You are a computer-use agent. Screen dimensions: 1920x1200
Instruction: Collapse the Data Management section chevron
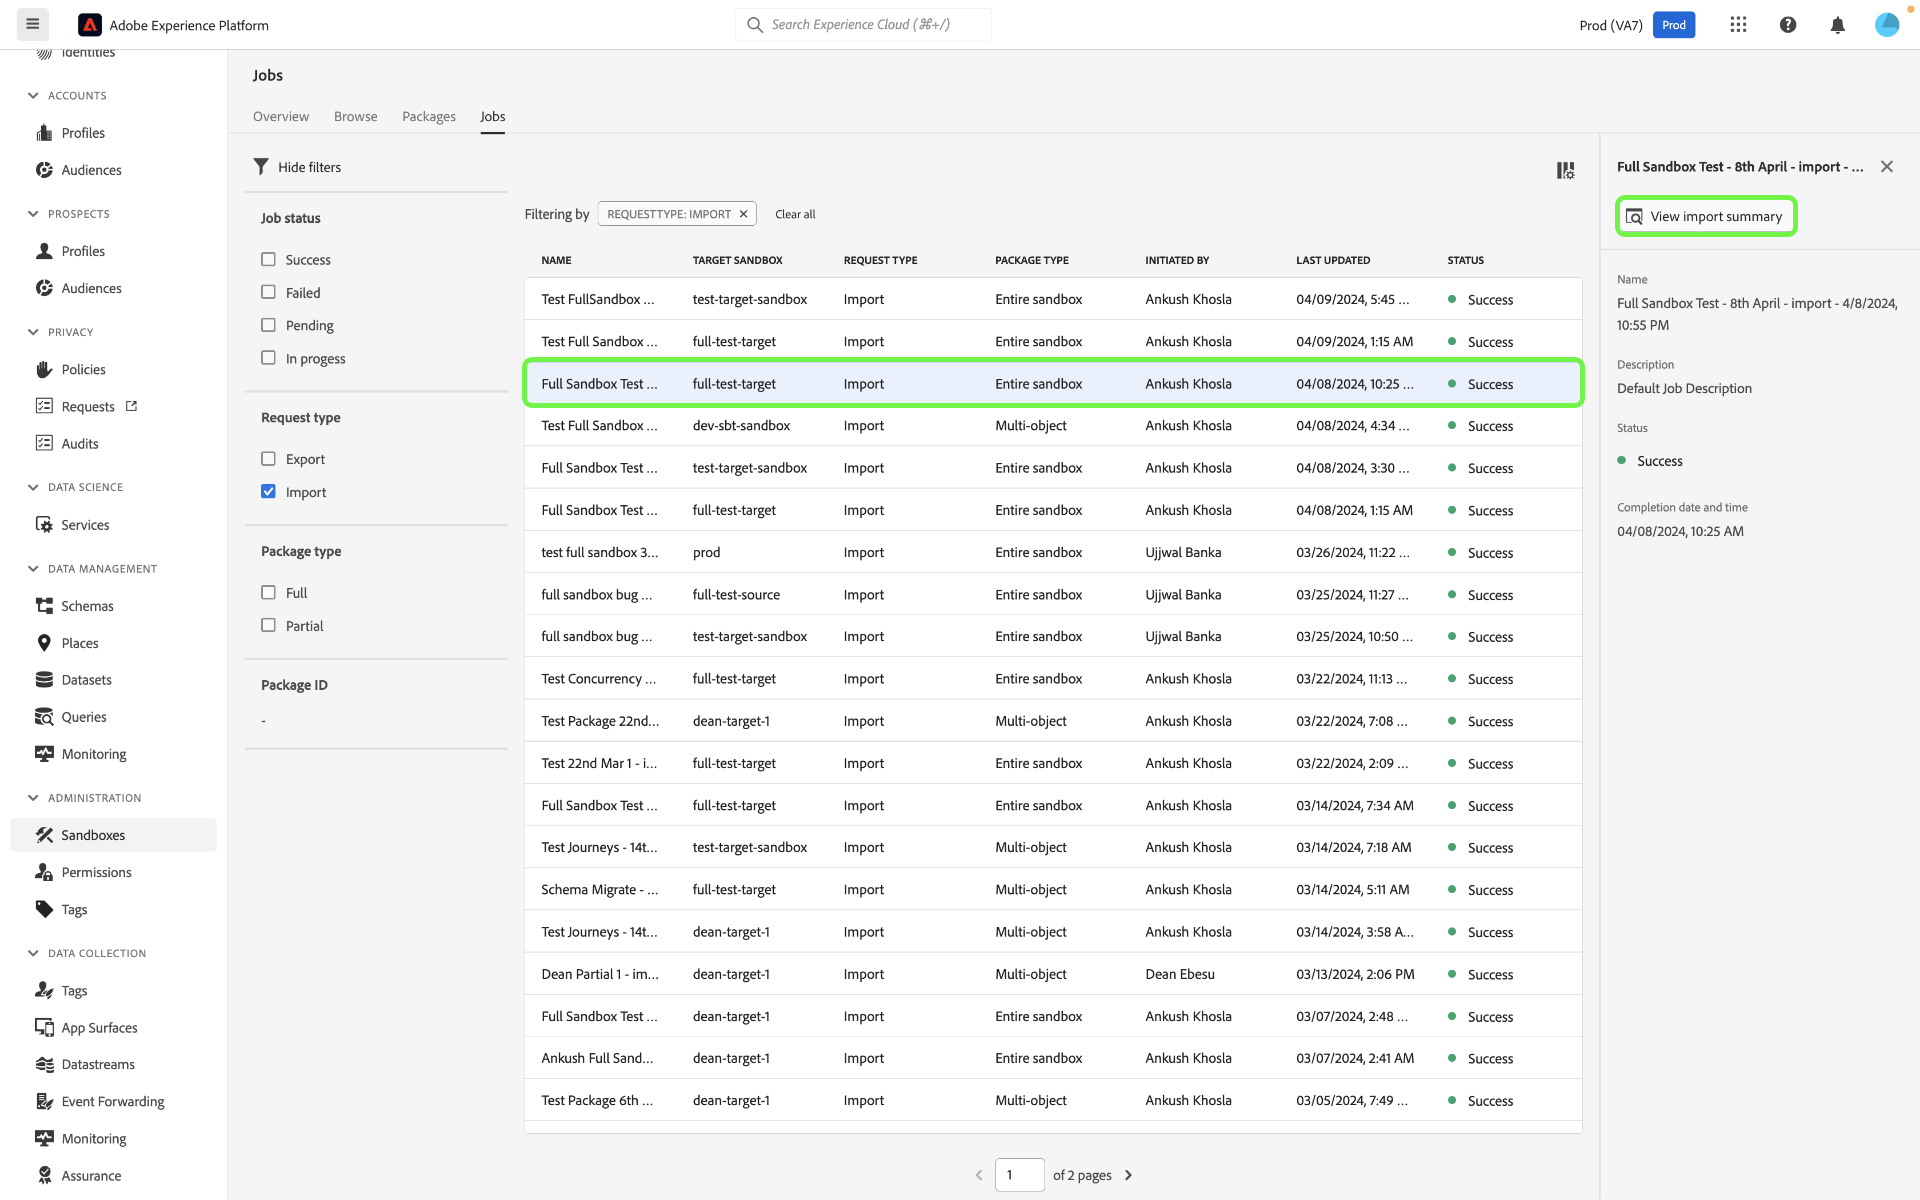pos(33,569)
